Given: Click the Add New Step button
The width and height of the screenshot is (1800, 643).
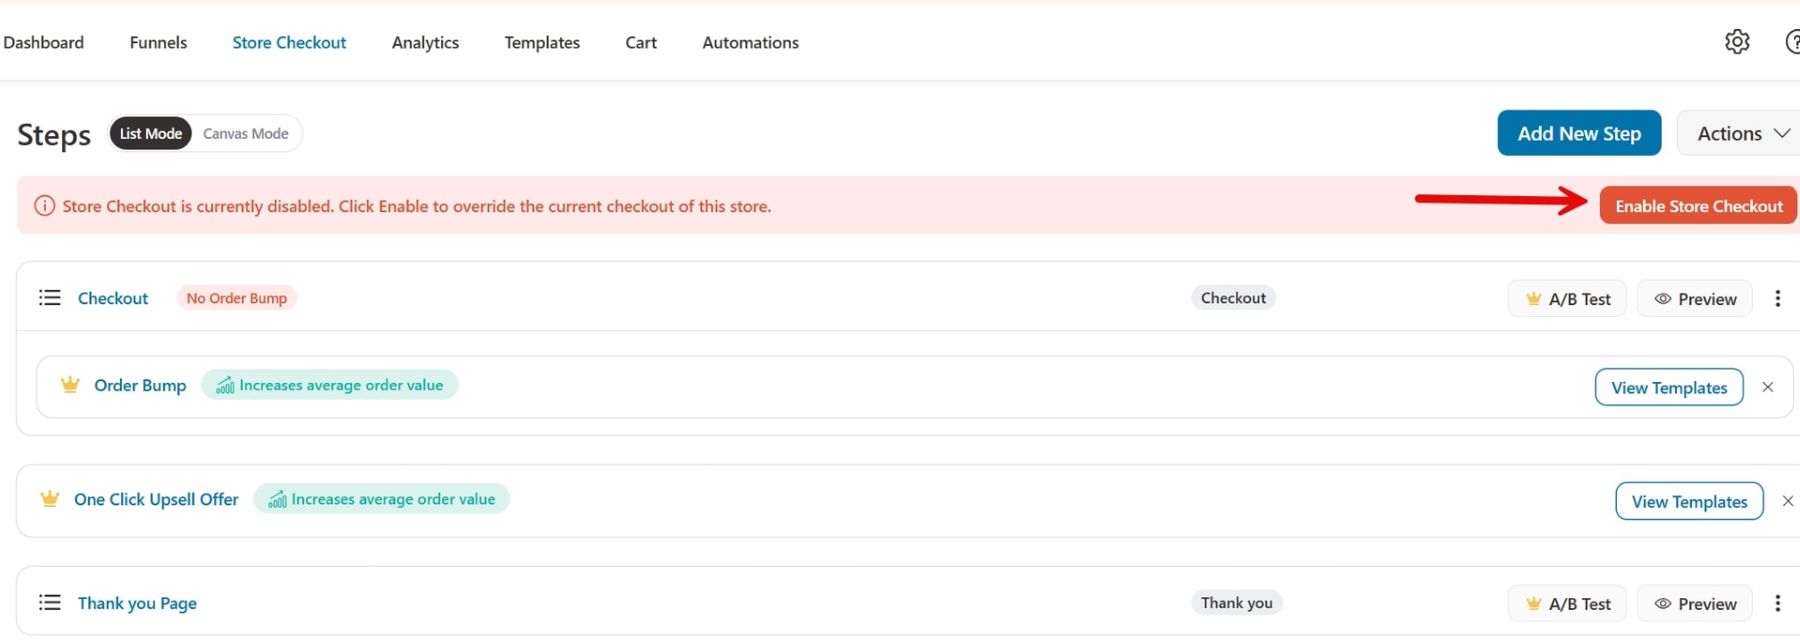Looking at the screenshot, I should coord(1579,133).
